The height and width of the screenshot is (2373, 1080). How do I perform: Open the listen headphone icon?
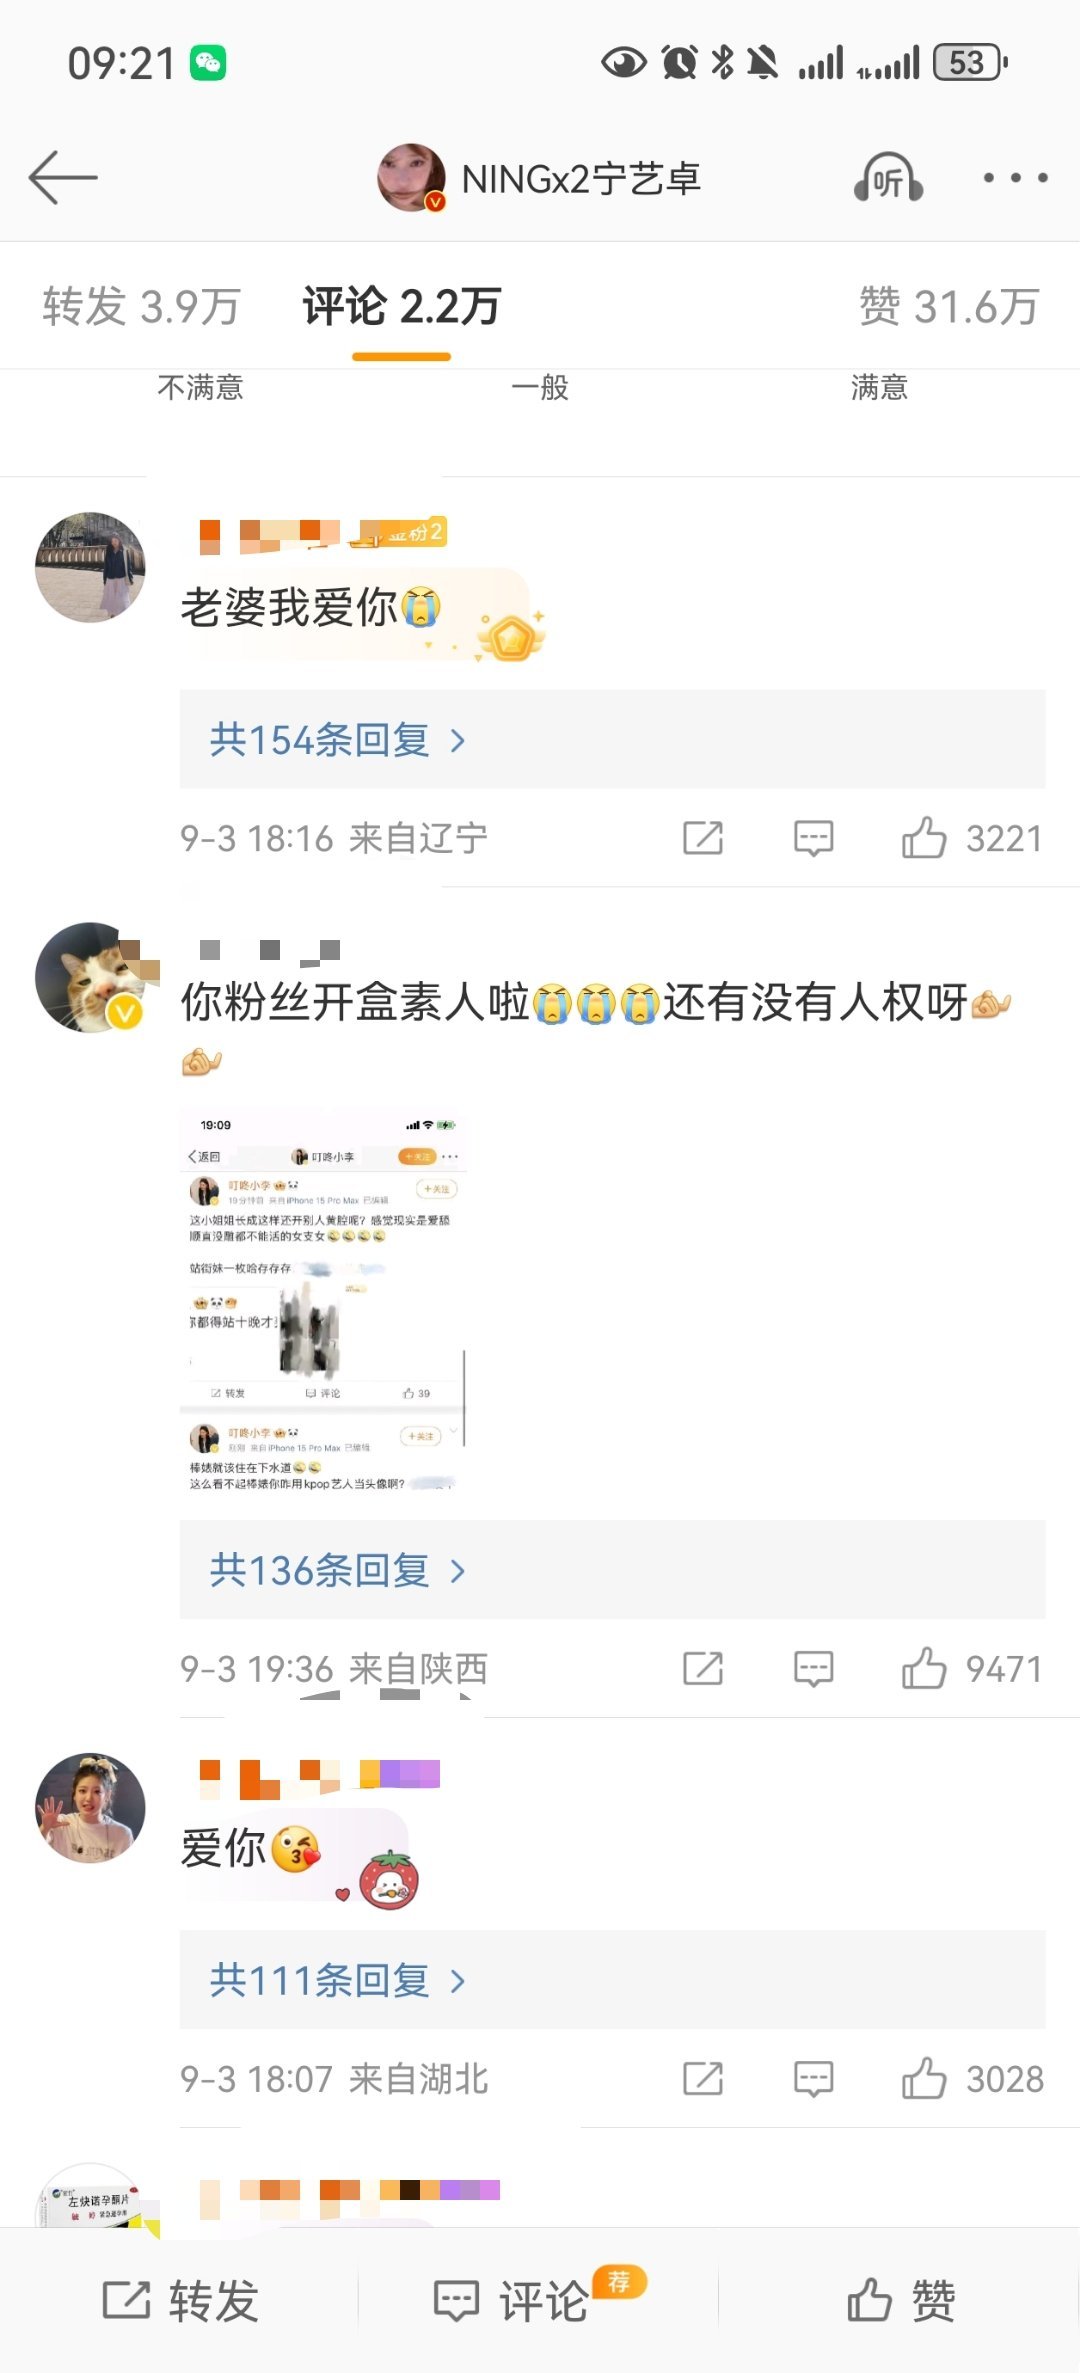888,178
